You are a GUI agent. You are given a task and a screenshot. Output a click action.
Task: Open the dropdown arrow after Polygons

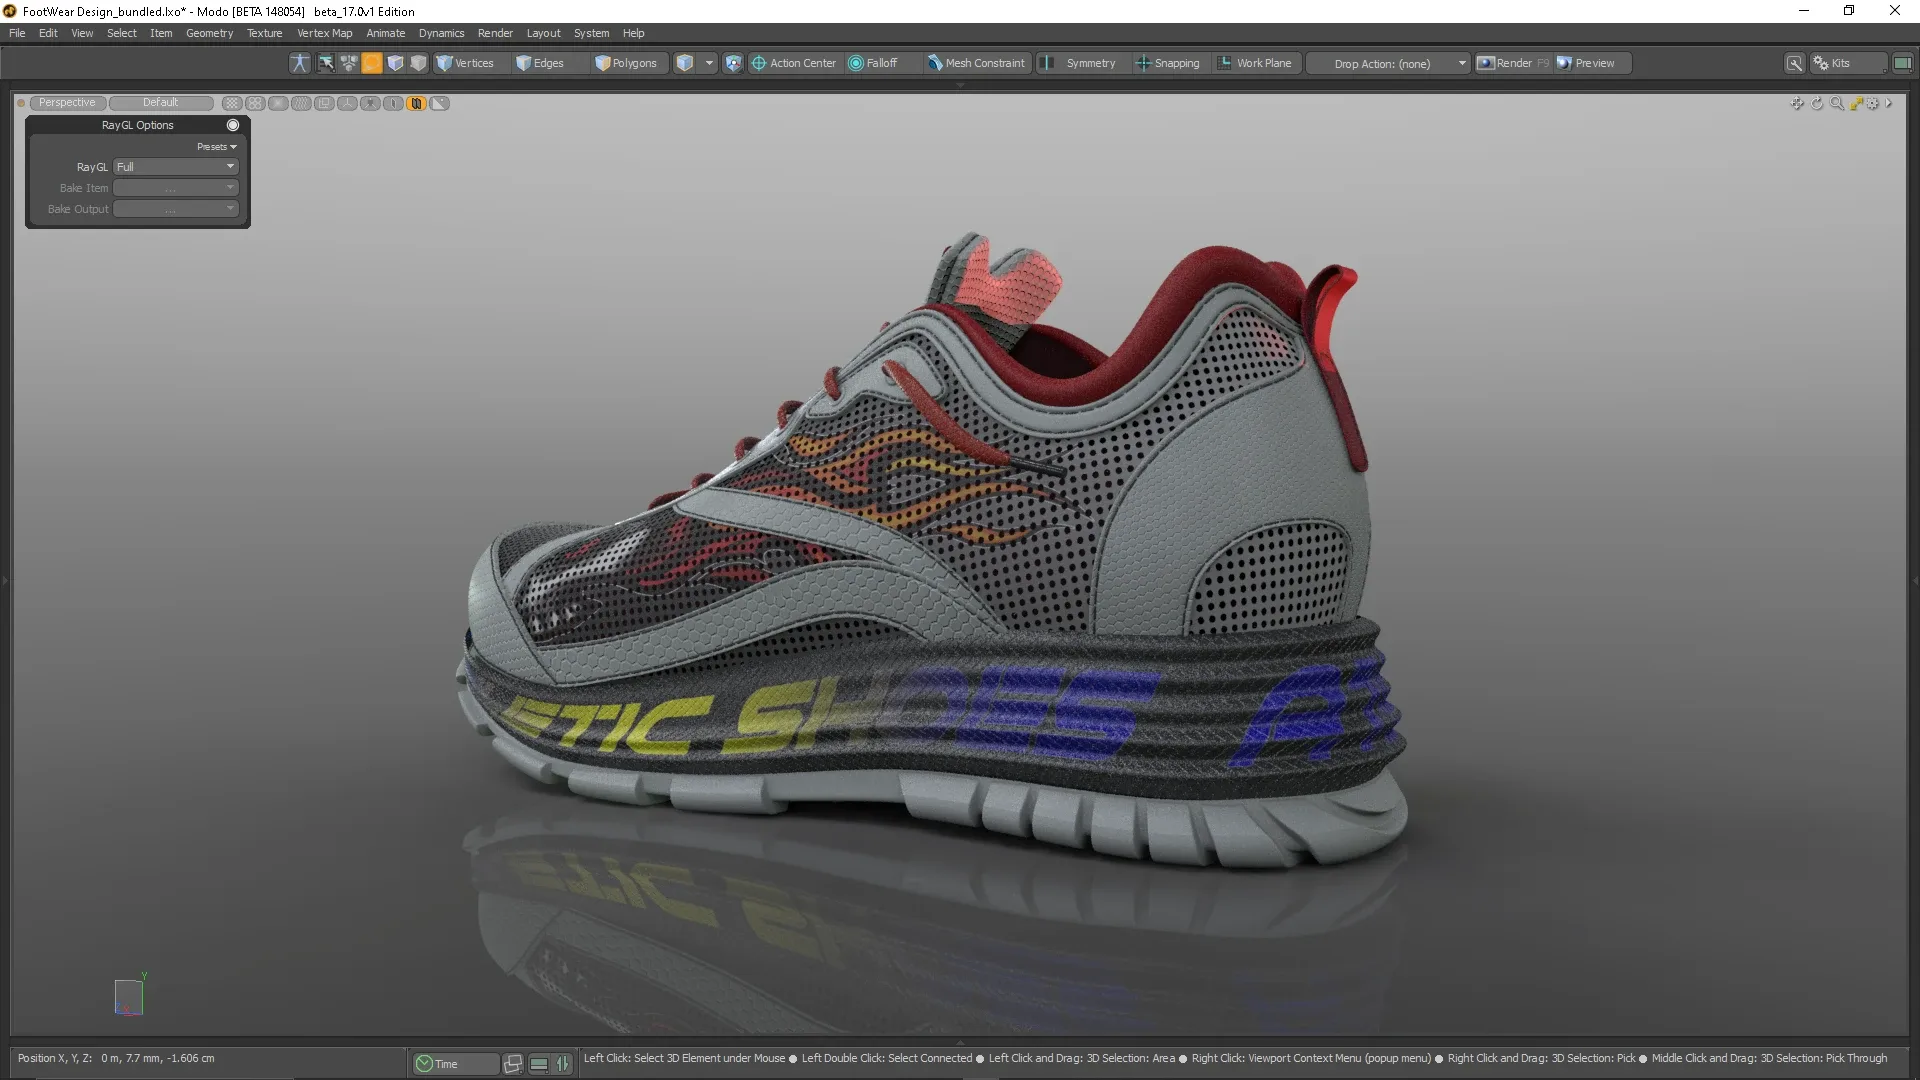(709, 63)
